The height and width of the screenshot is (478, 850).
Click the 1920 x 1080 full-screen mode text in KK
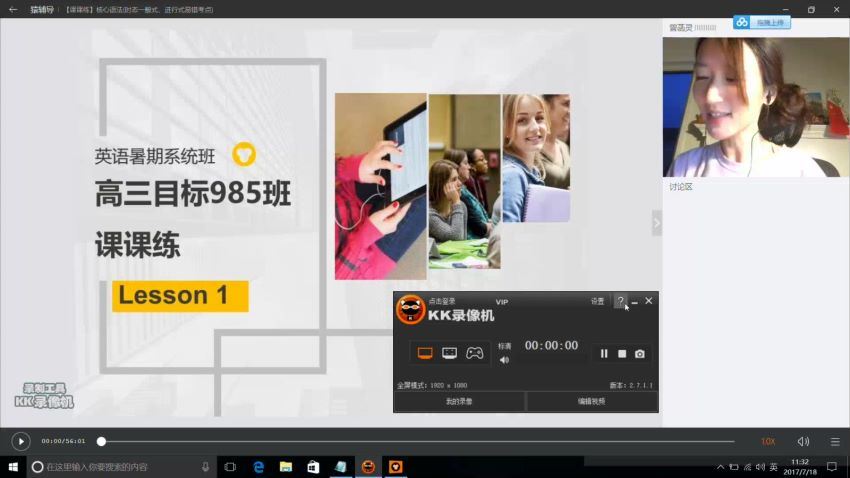tap(432, 385)
